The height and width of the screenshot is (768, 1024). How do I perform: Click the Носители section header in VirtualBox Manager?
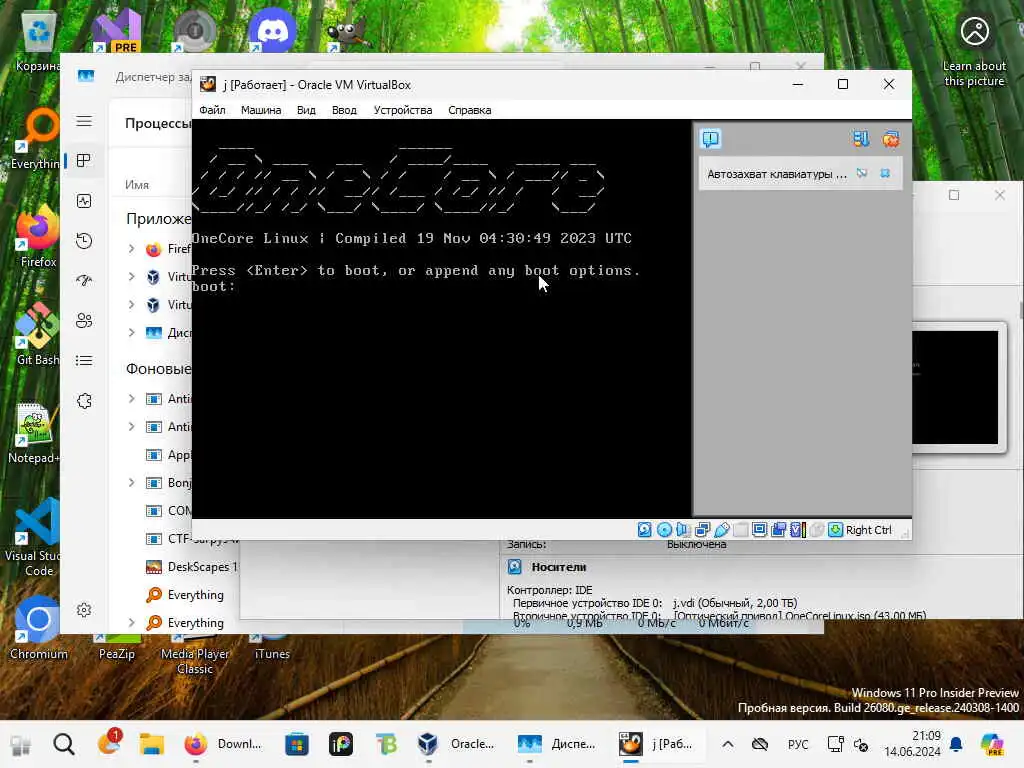click(x=558, y=567)
